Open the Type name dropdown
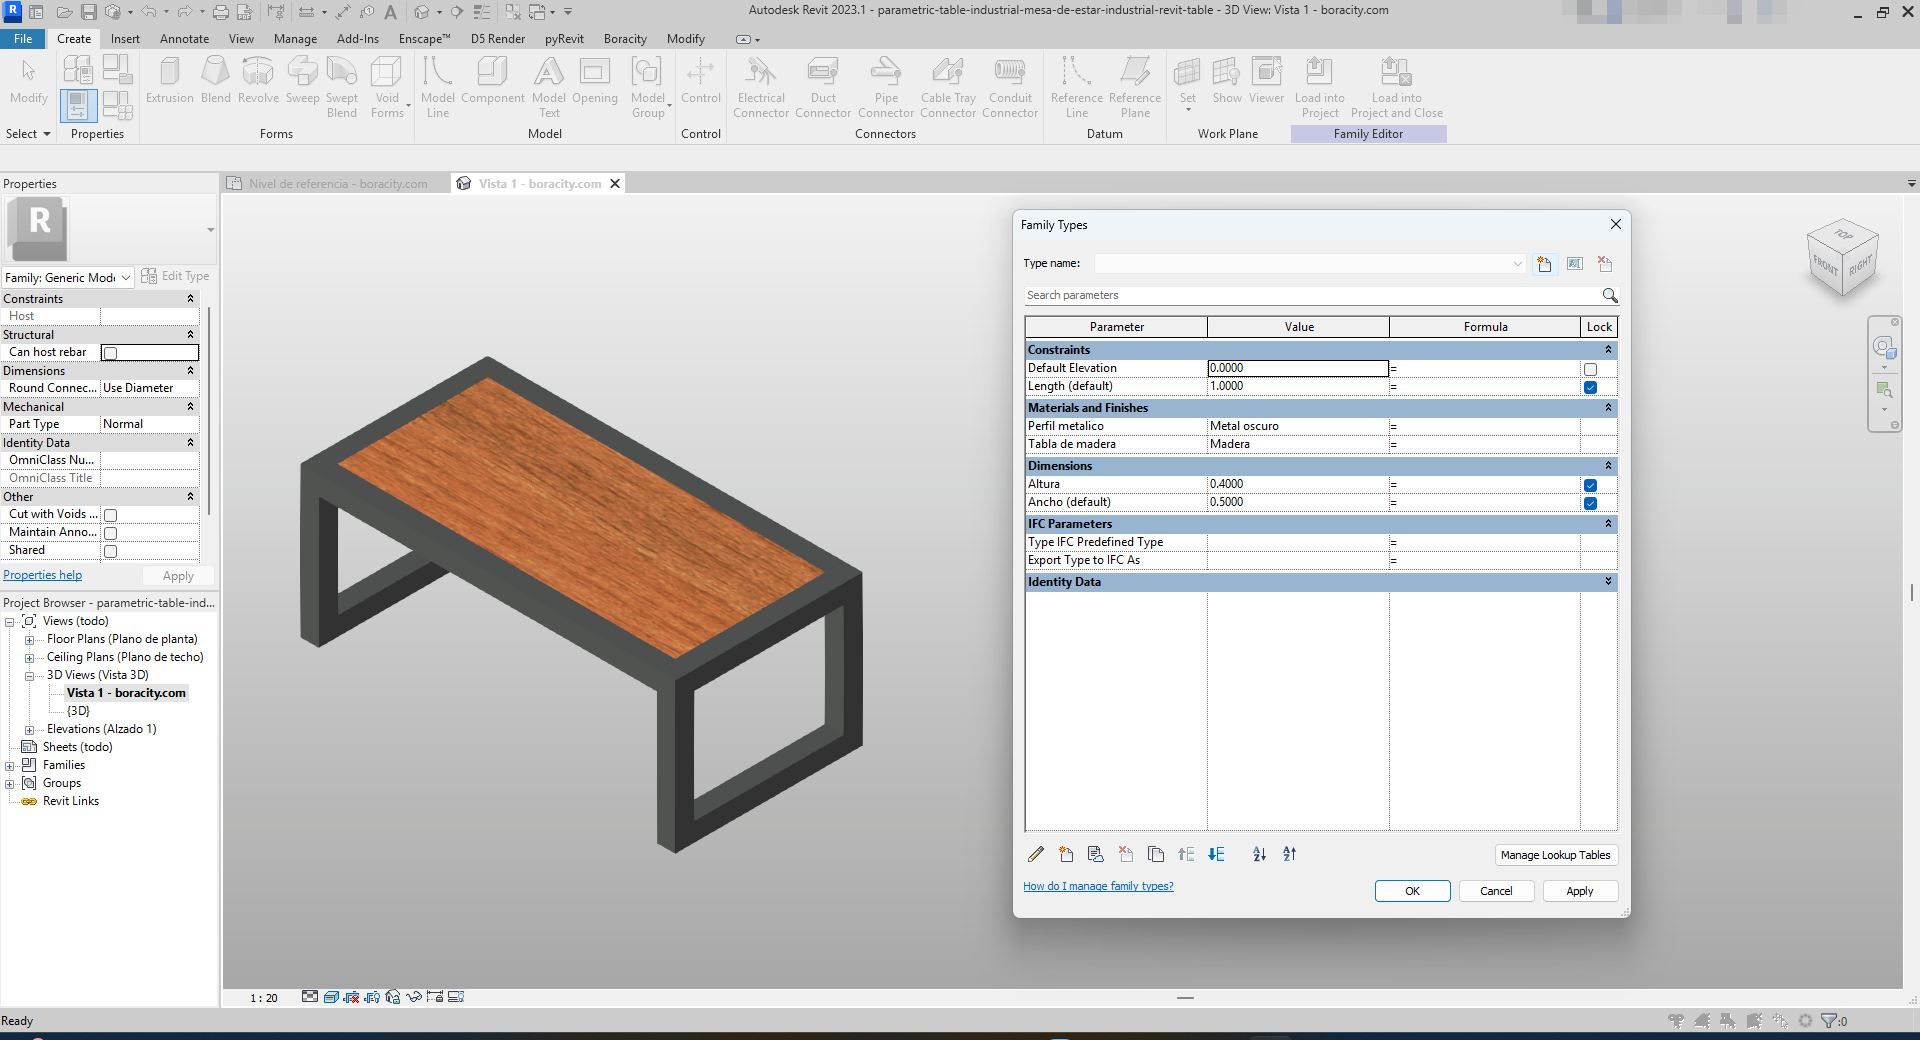This screenshot has width=1920, height=1040. pos(1517,264)
